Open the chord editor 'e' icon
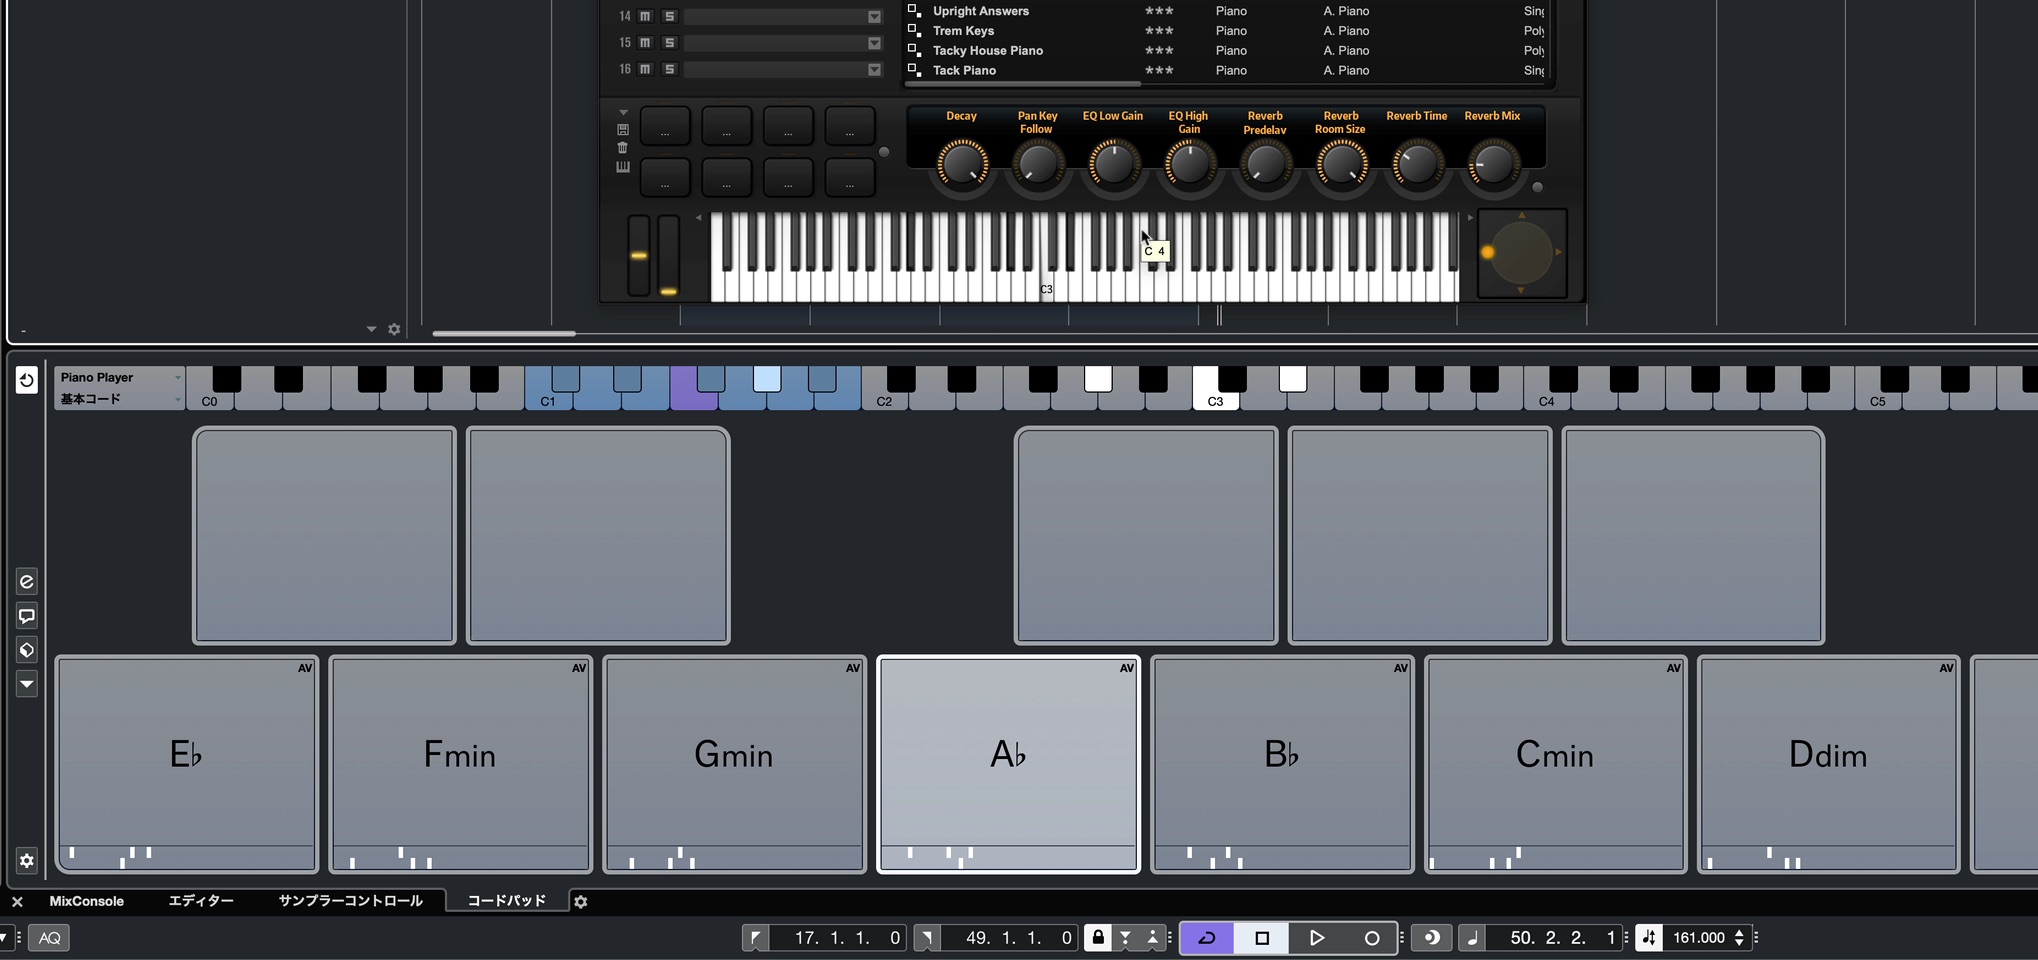The image size is (2038, 960). 27,582
